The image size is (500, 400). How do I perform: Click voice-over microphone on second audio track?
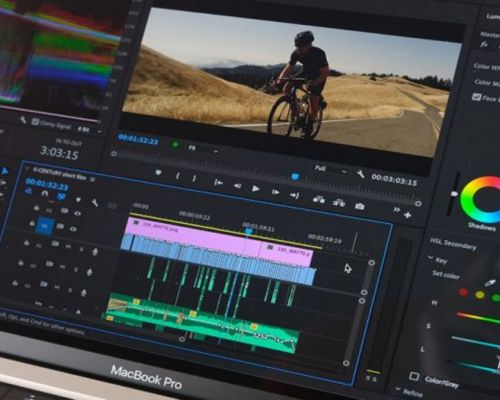[x=89, y=272]
